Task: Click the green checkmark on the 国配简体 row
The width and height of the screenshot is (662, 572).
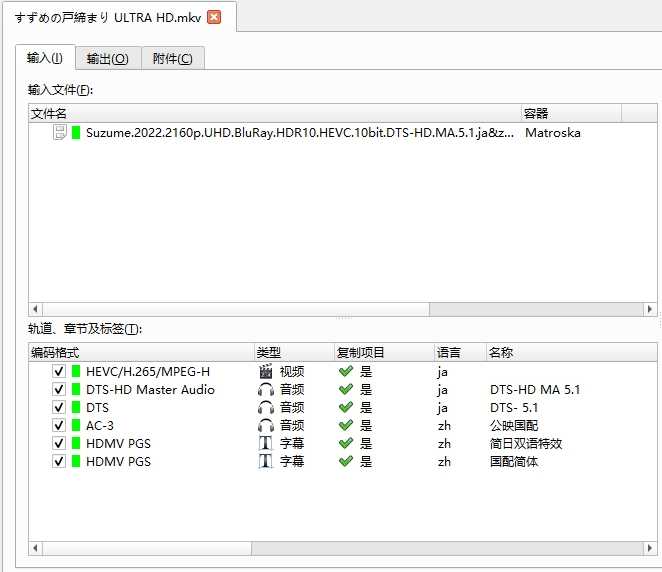Action: point(346,461)
